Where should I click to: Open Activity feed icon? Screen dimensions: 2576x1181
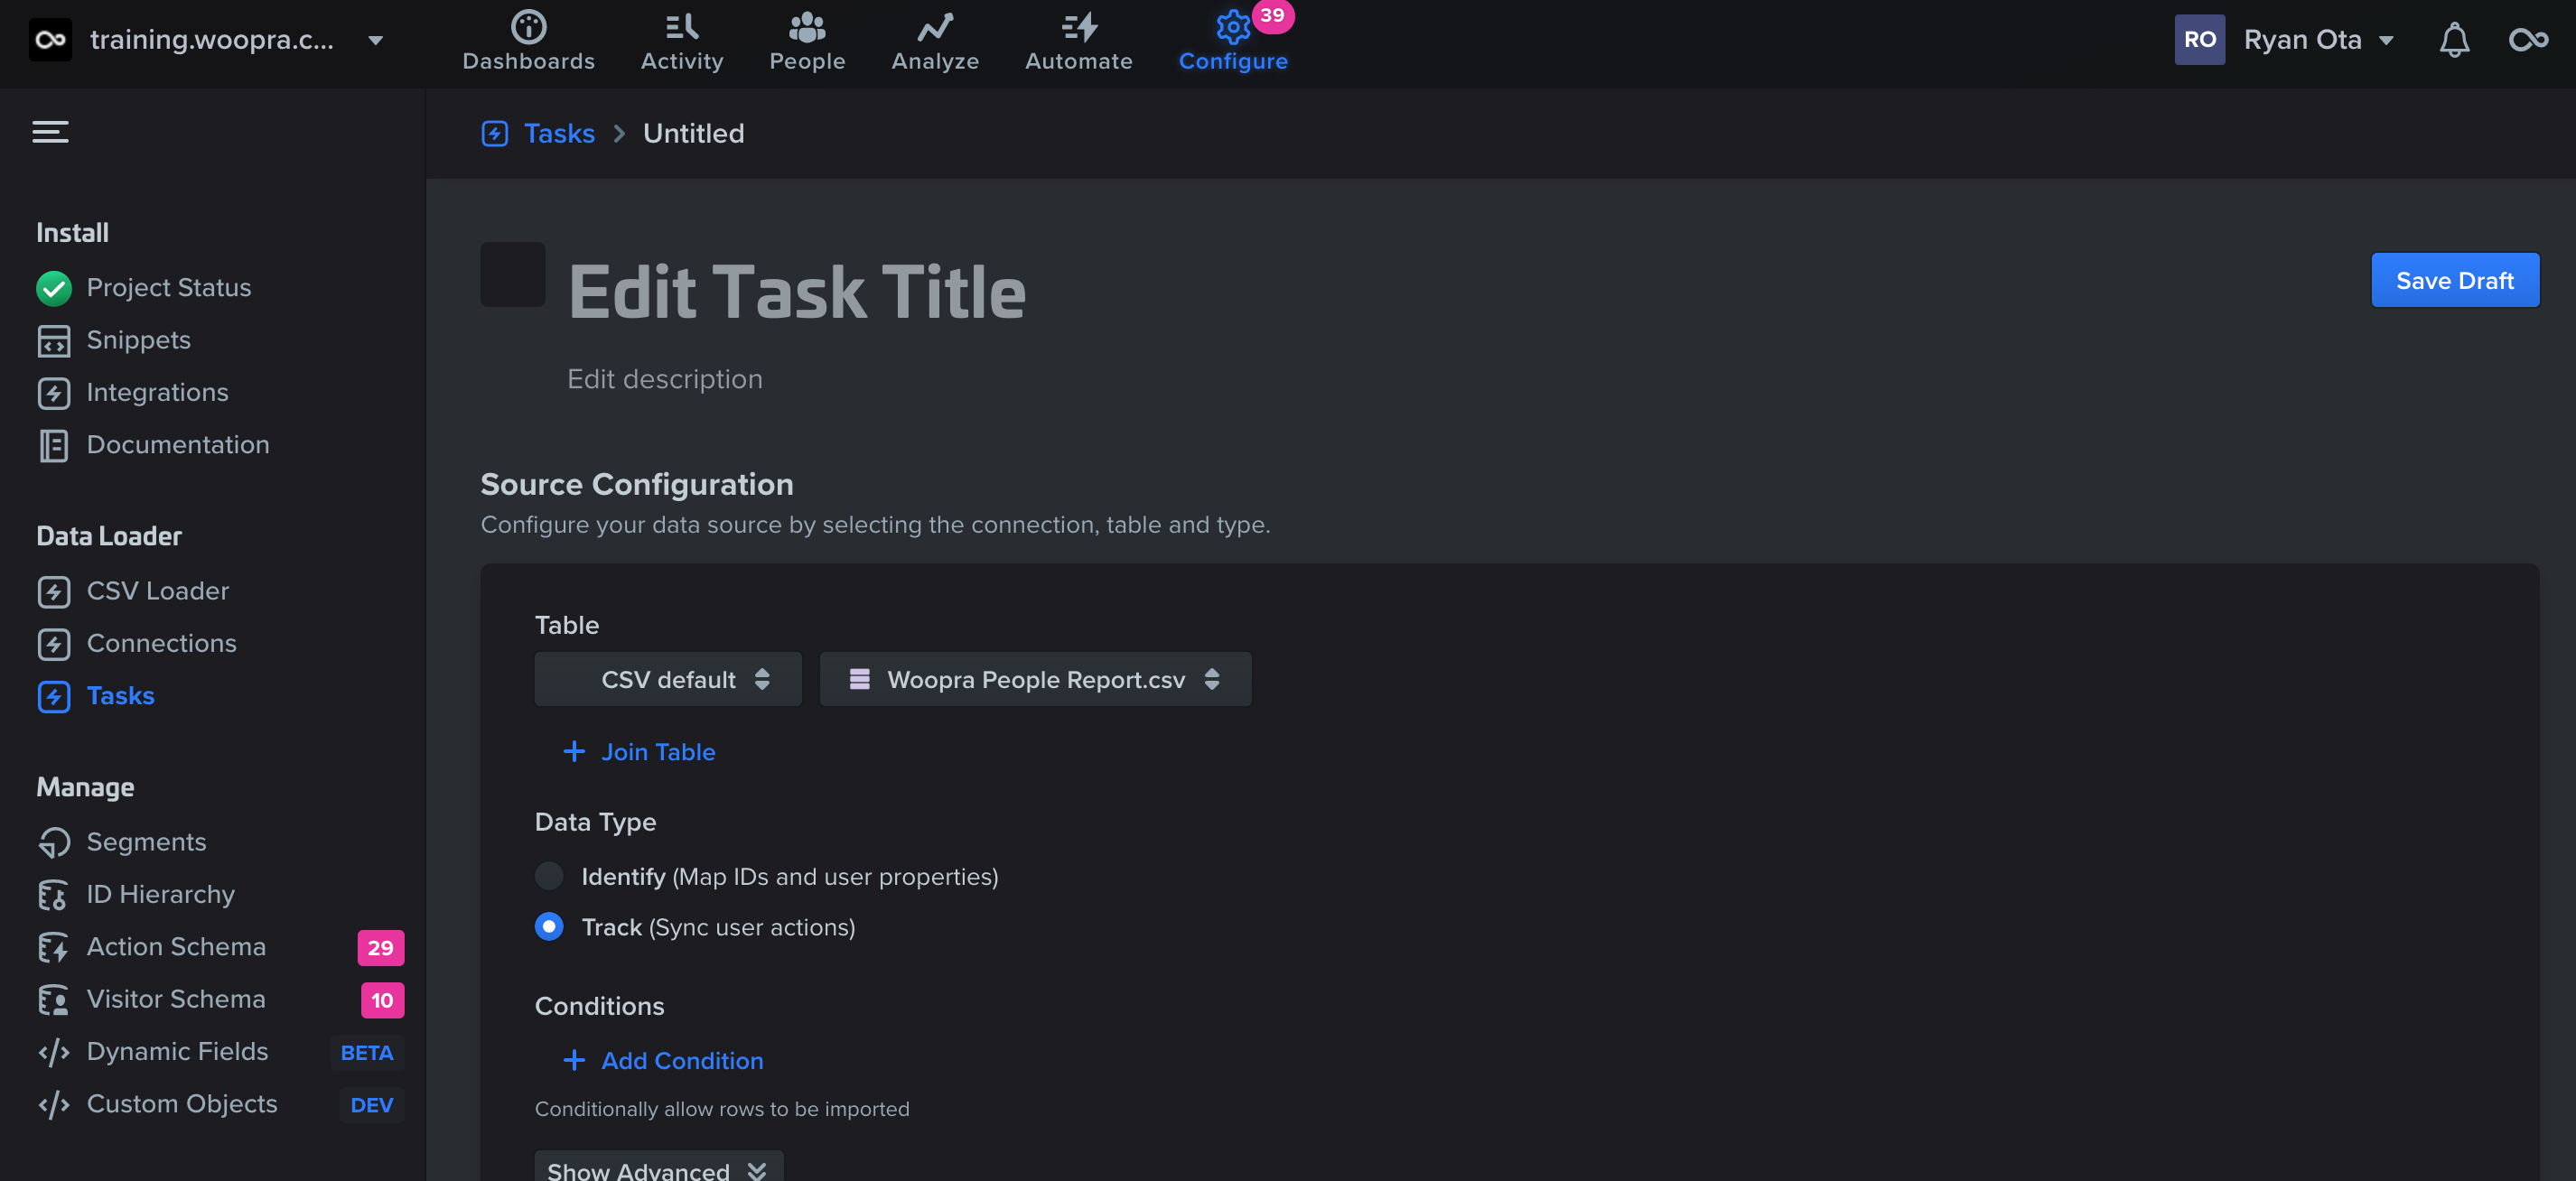[682, 26]
